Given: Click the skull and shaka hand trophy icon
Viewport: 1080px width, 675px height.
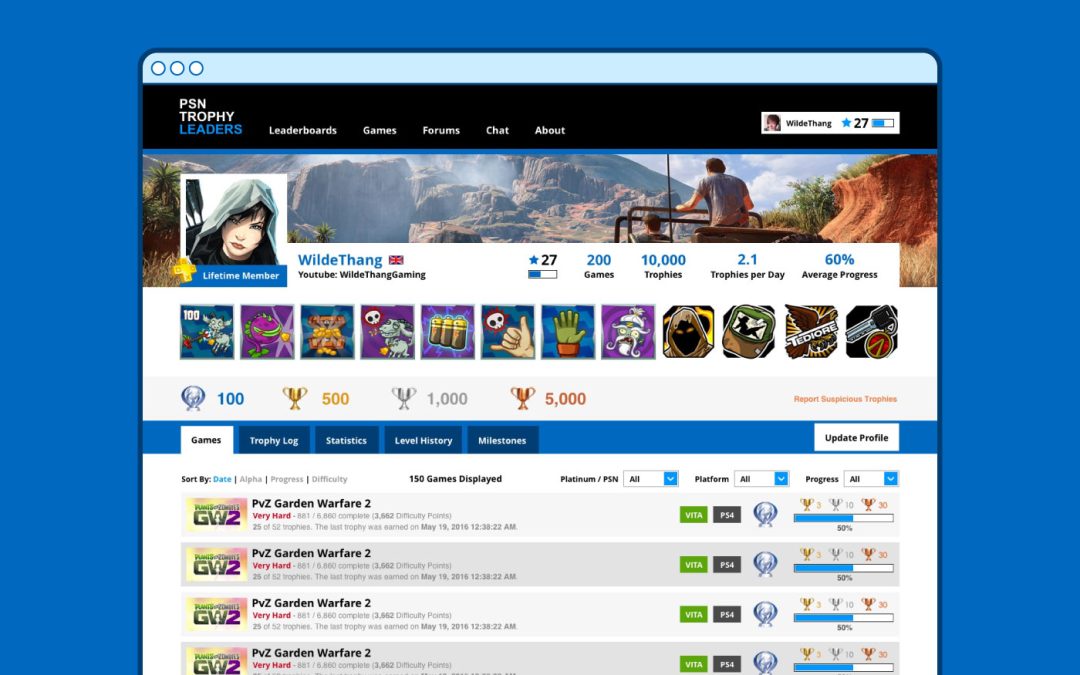Looking at the screenshot, I should coord(508,332).
